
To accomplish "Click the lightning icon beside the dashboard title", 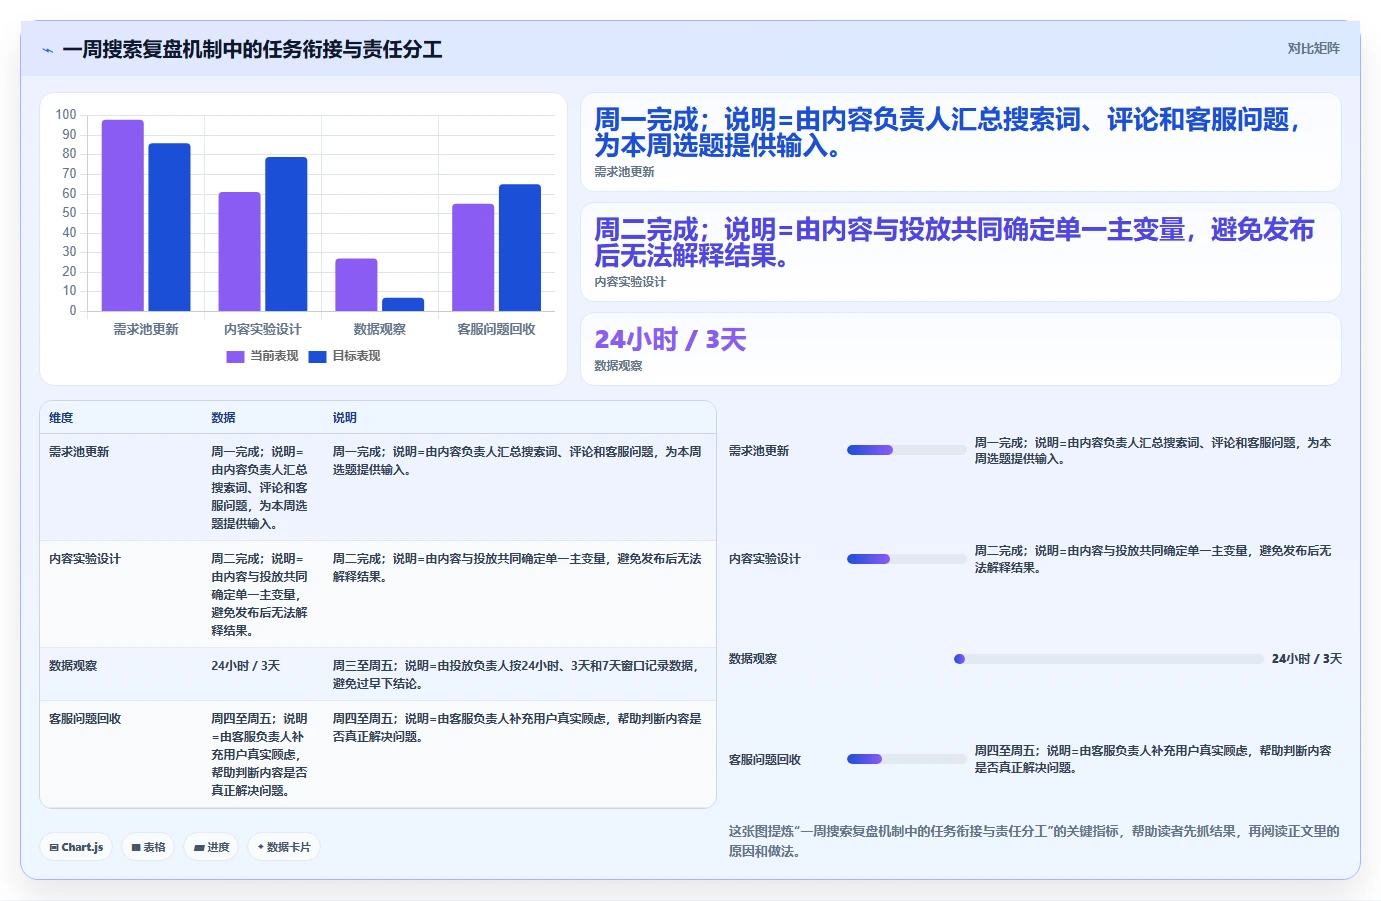I will [47, 50].
